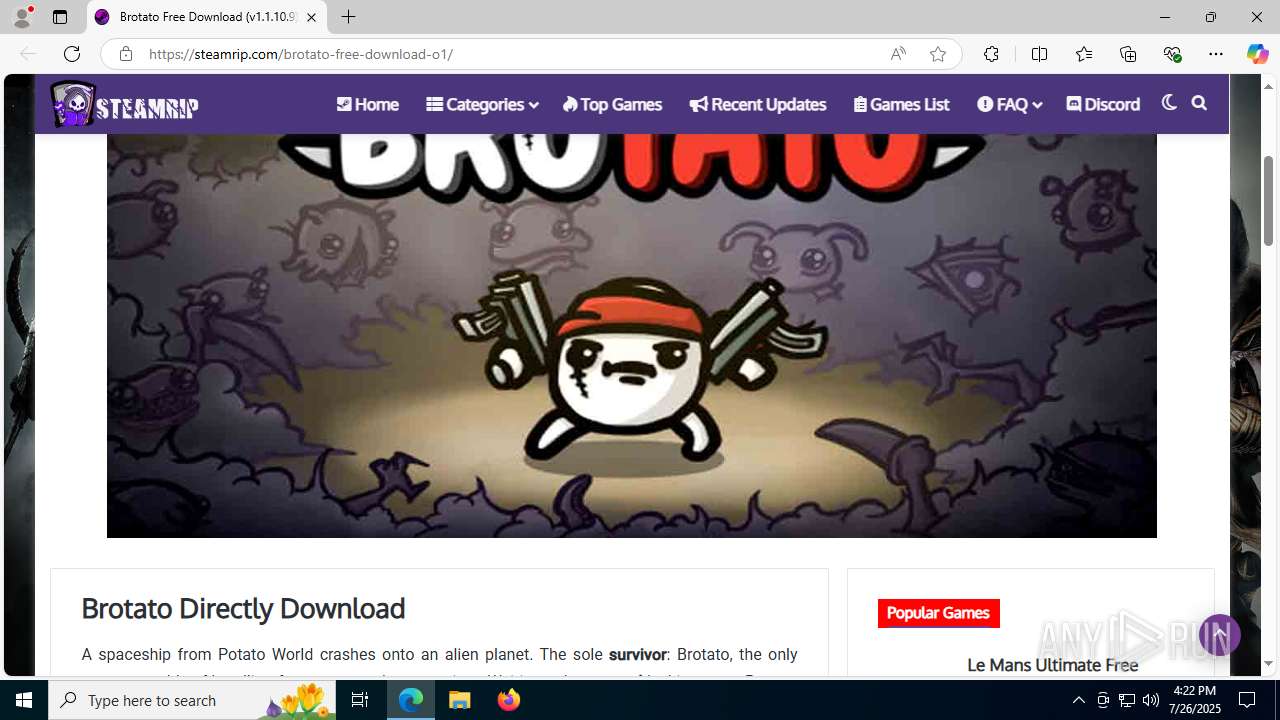This screenshot has width=1280, height=720.
Task: Open the Copilot sidebar
Action: coord(1257,54)
